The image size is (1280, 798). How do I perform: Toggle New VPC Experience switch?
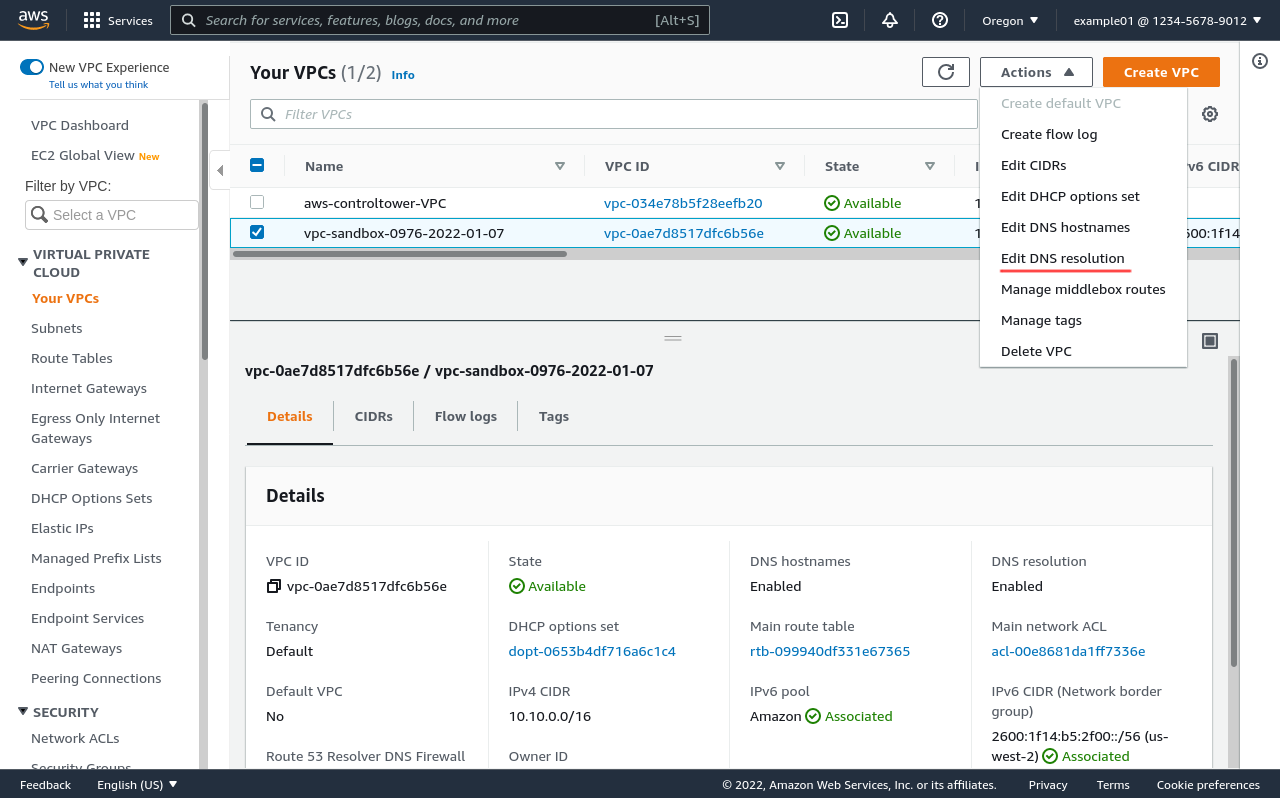(32, 67)
